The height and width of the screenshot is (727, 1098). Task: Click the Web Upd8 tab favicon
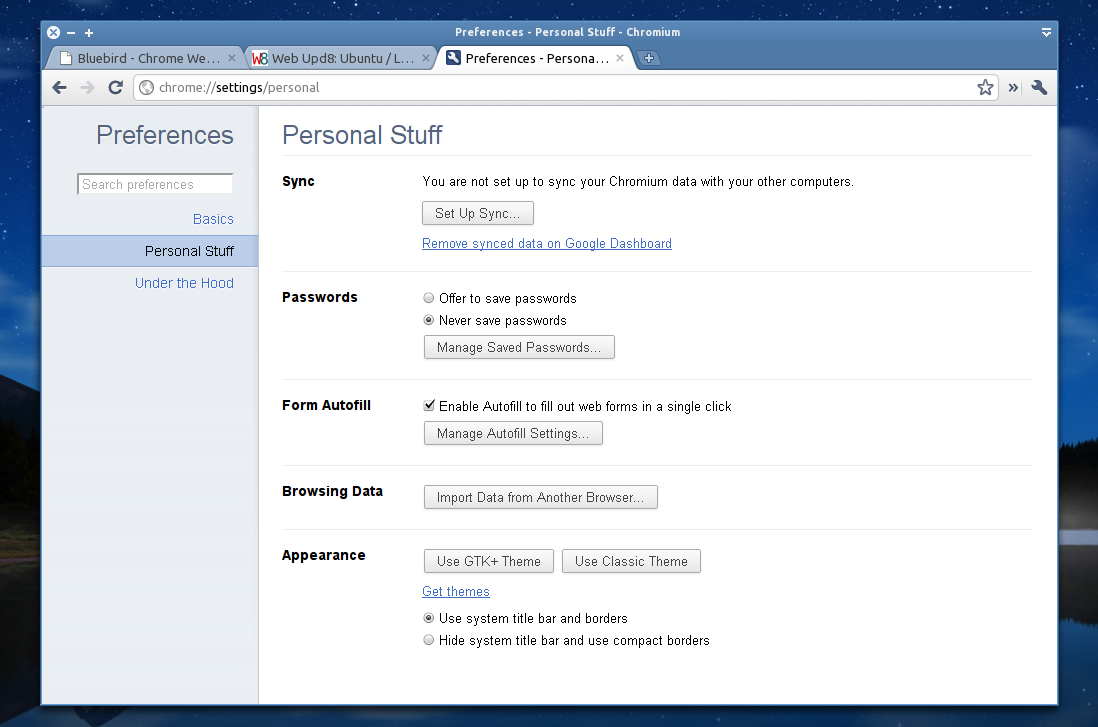tap(260, 58)
